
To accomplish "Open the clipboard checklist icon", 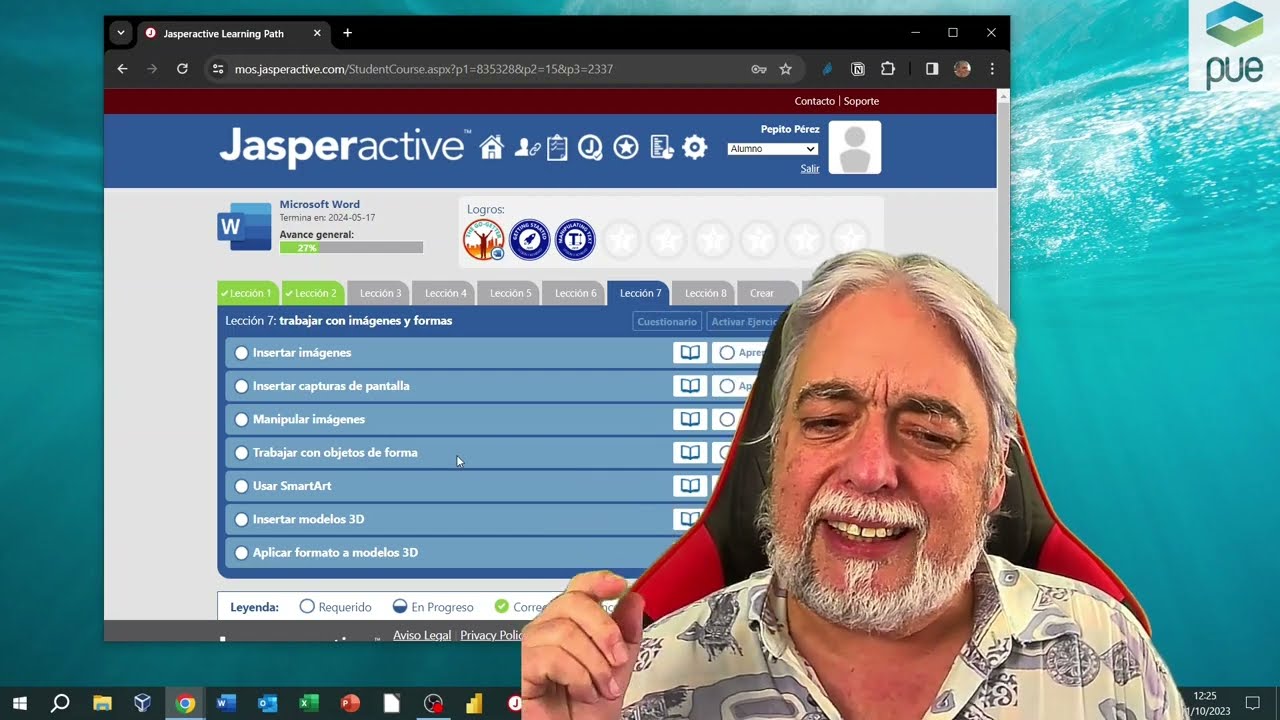I will (x=557, y=148).
